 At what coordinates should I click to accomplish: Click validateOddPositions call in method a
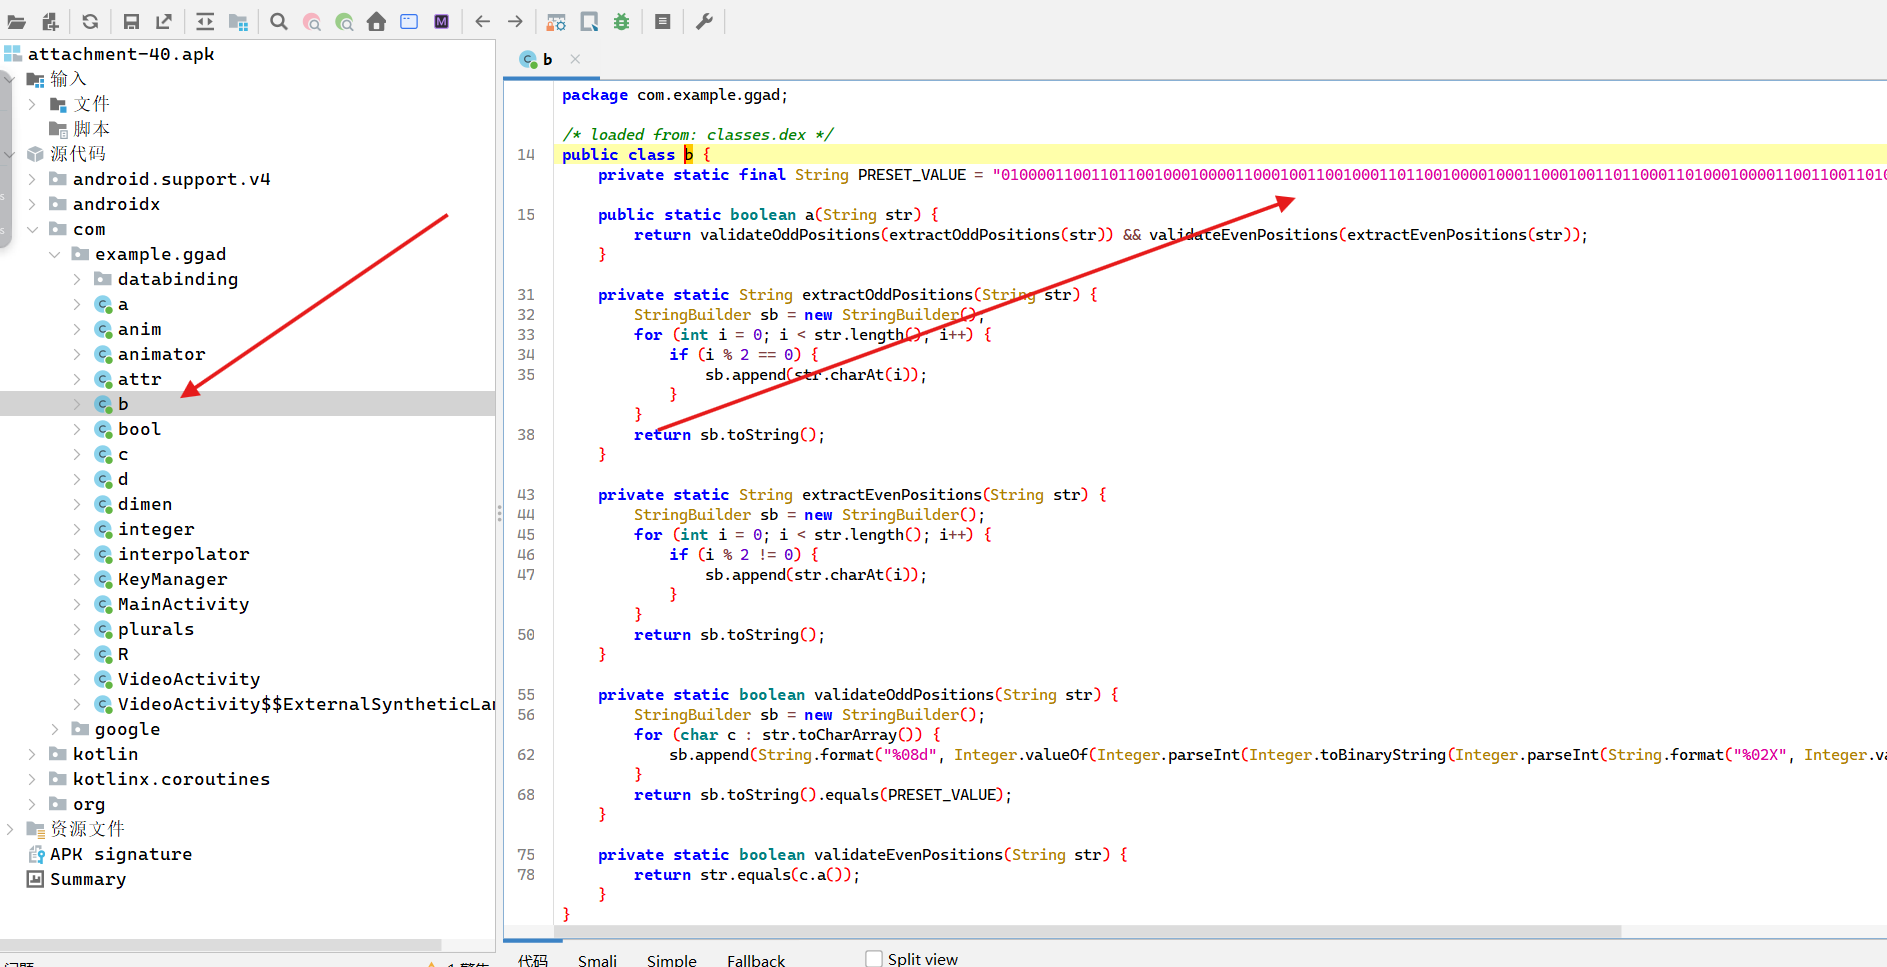coord(790,235)
